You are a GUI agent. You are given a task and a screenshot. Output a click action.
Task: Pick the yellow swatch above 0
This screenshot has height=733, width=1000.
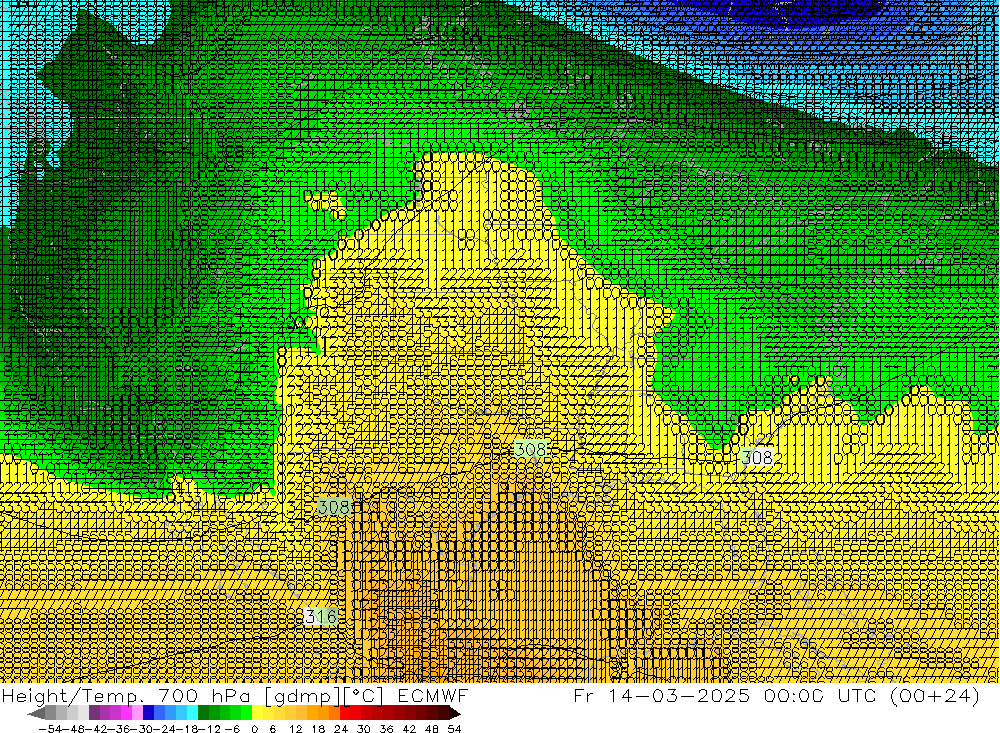pyautogui.click(x=258, y=713)
